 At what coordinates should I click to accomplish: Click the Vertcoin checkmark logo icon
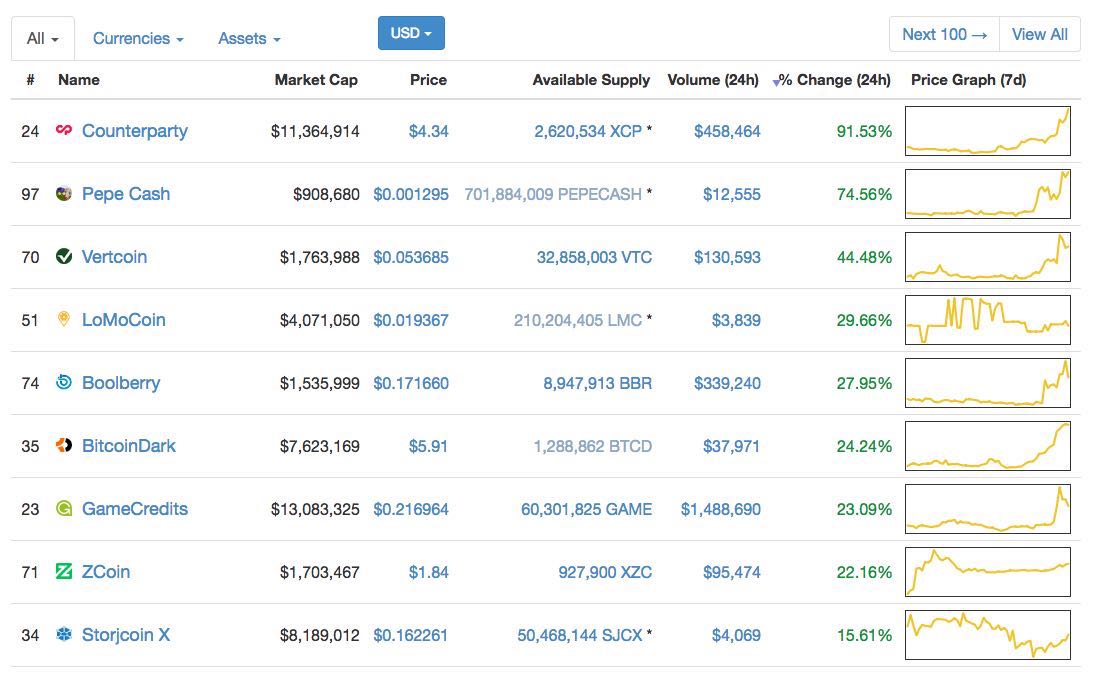click(x=64, y=256)
